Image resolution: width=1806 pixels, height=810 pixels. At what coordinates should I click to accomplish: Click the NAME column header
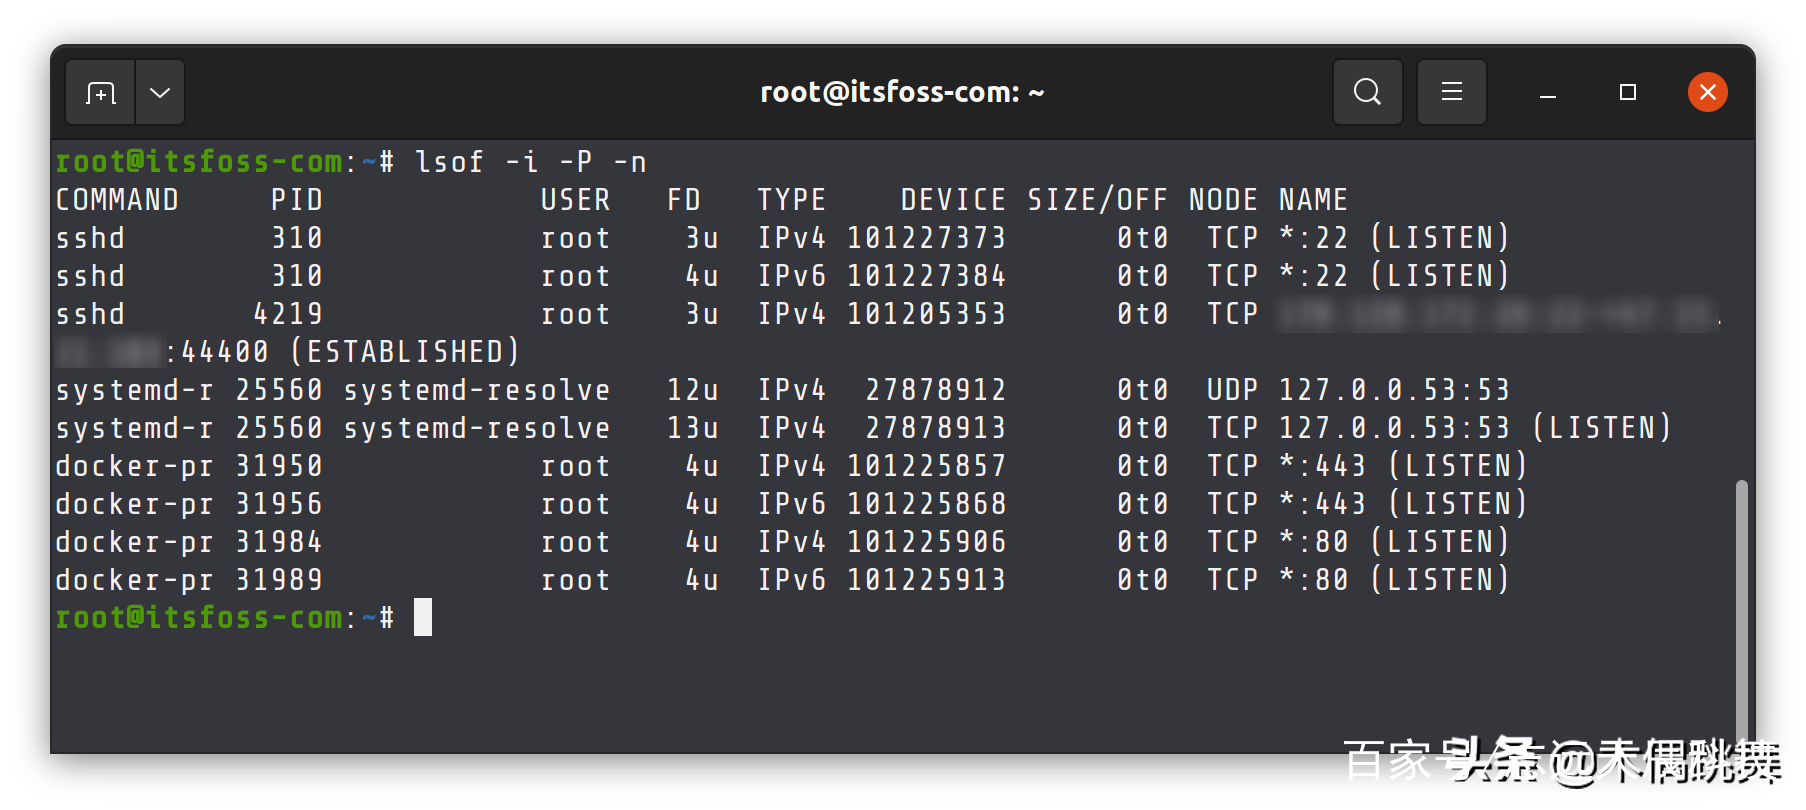1313,200
